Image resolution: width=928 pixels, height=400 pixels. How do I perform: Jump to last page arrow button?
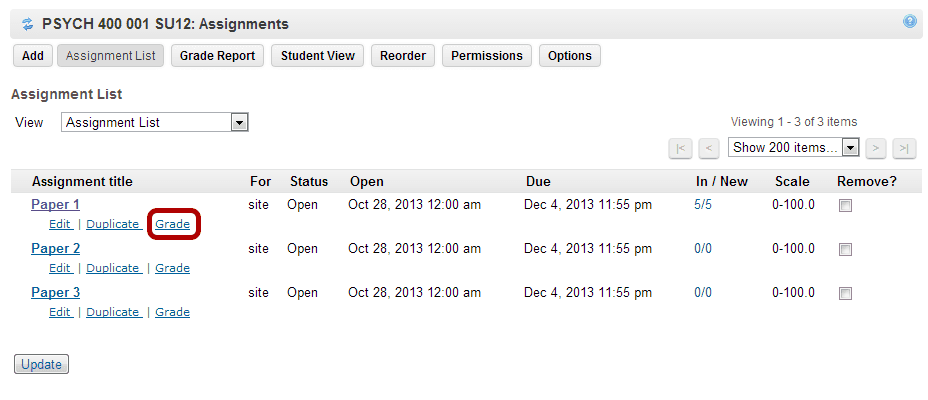click(x=904, y=148)
